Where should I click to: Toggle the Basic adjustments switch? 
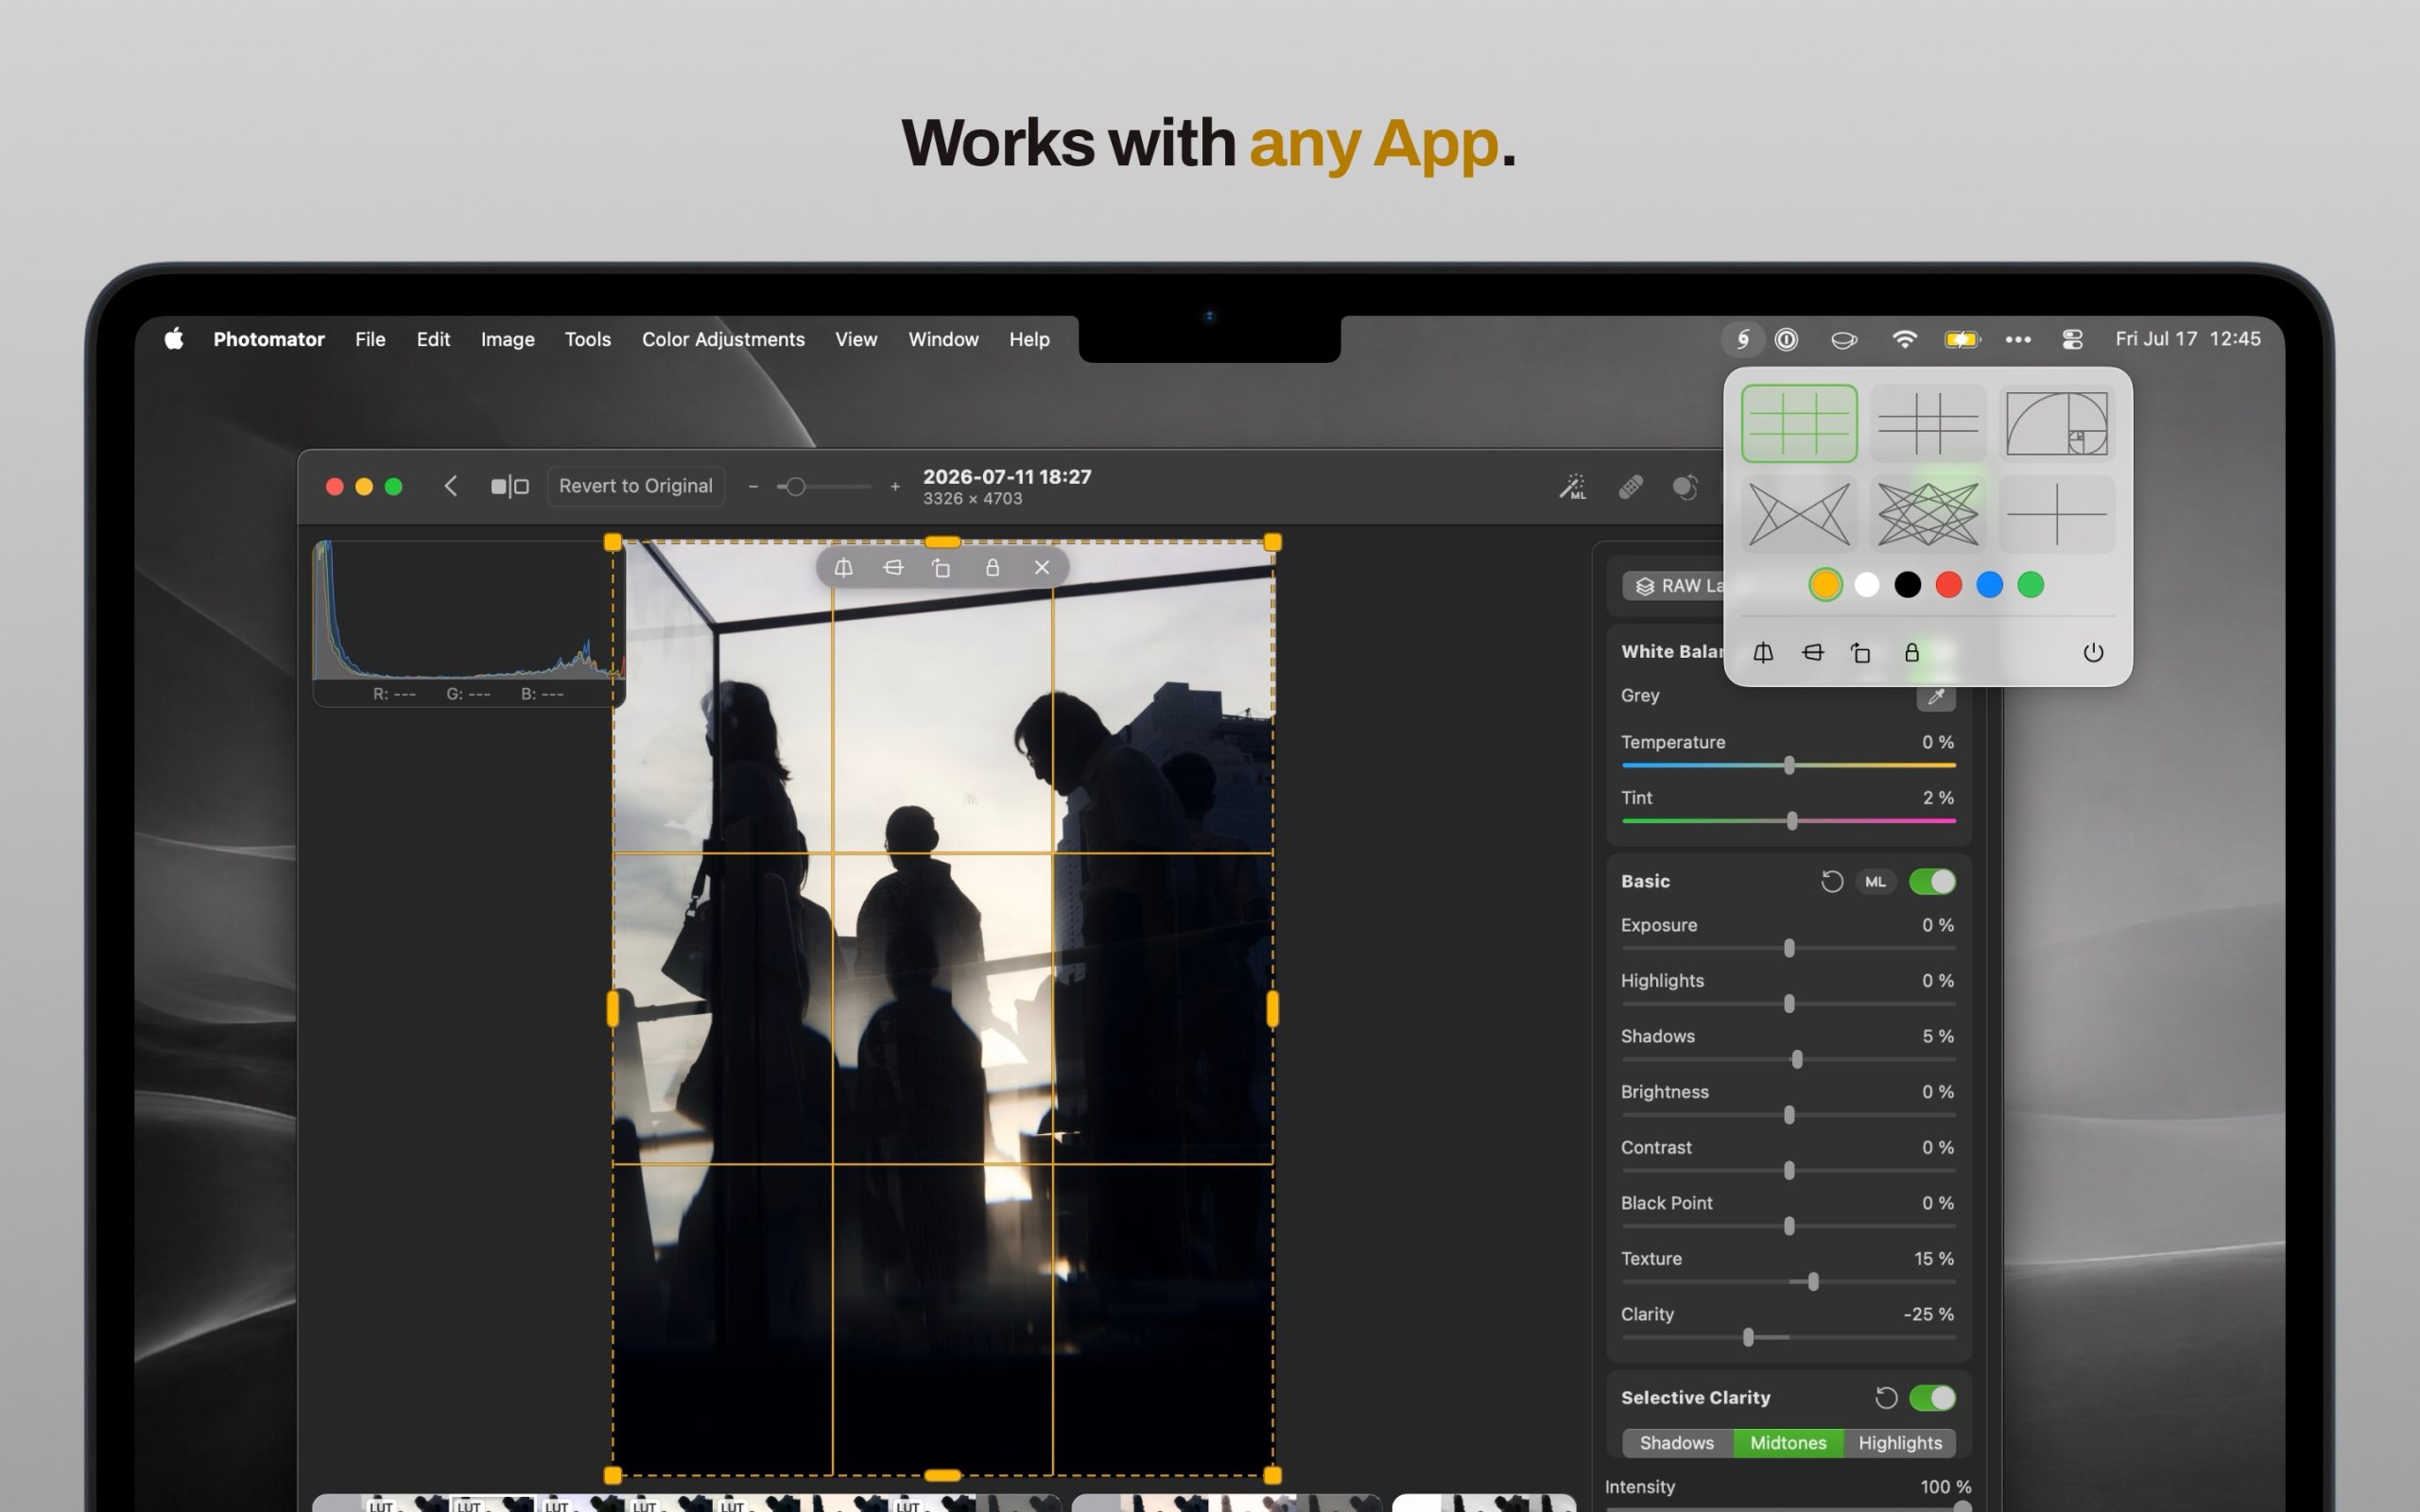(x=1931, y=881)
